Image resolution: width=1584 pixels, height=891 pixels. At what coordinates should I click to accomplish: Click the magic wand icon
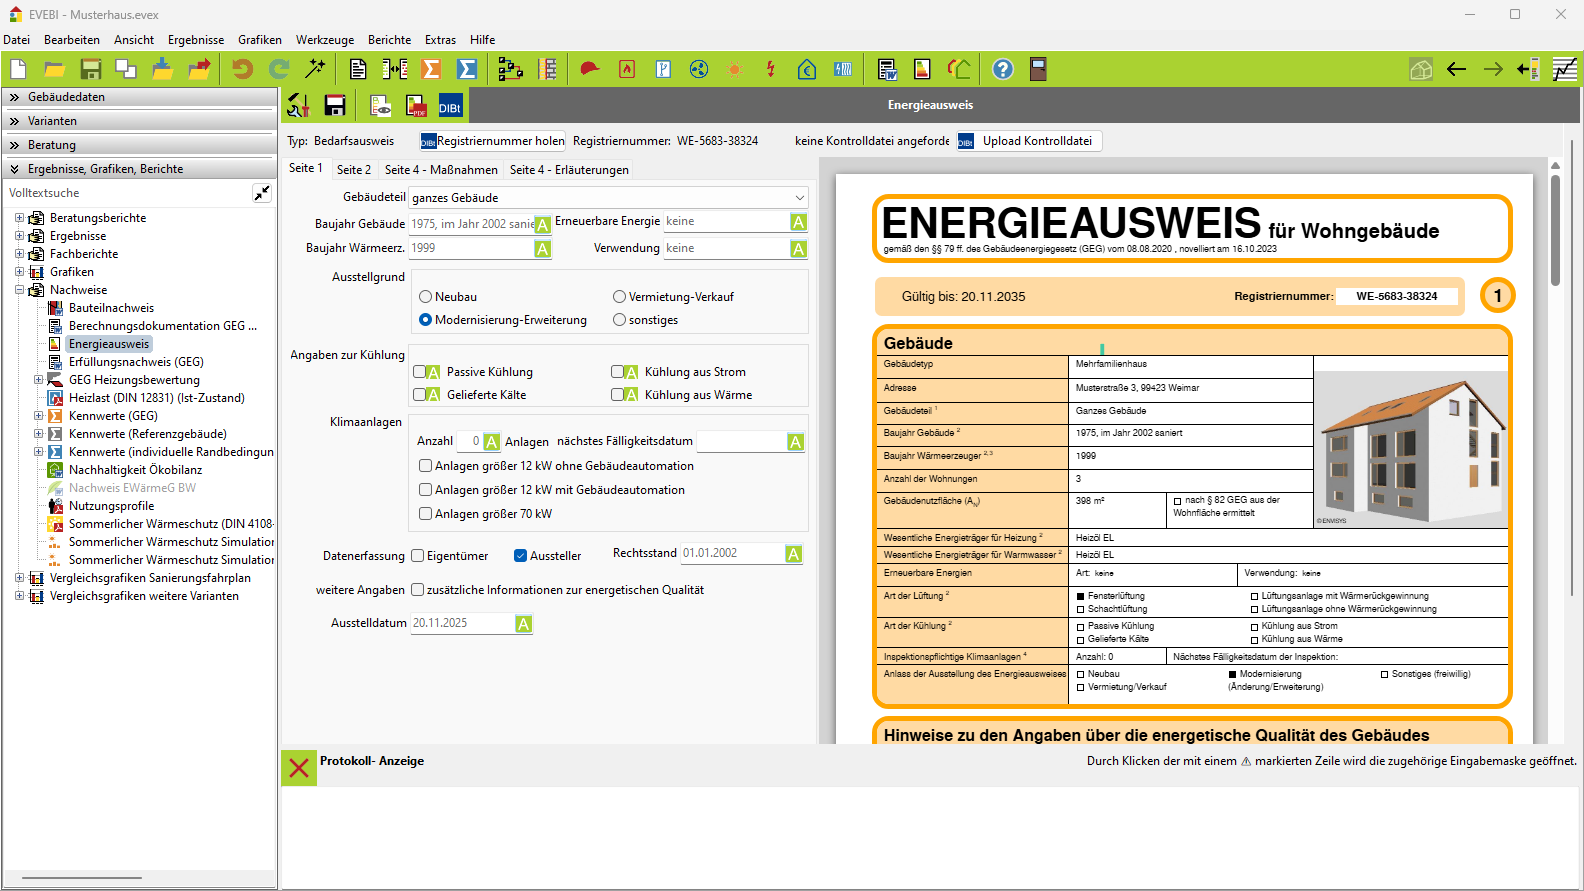(x=315, y=69)
